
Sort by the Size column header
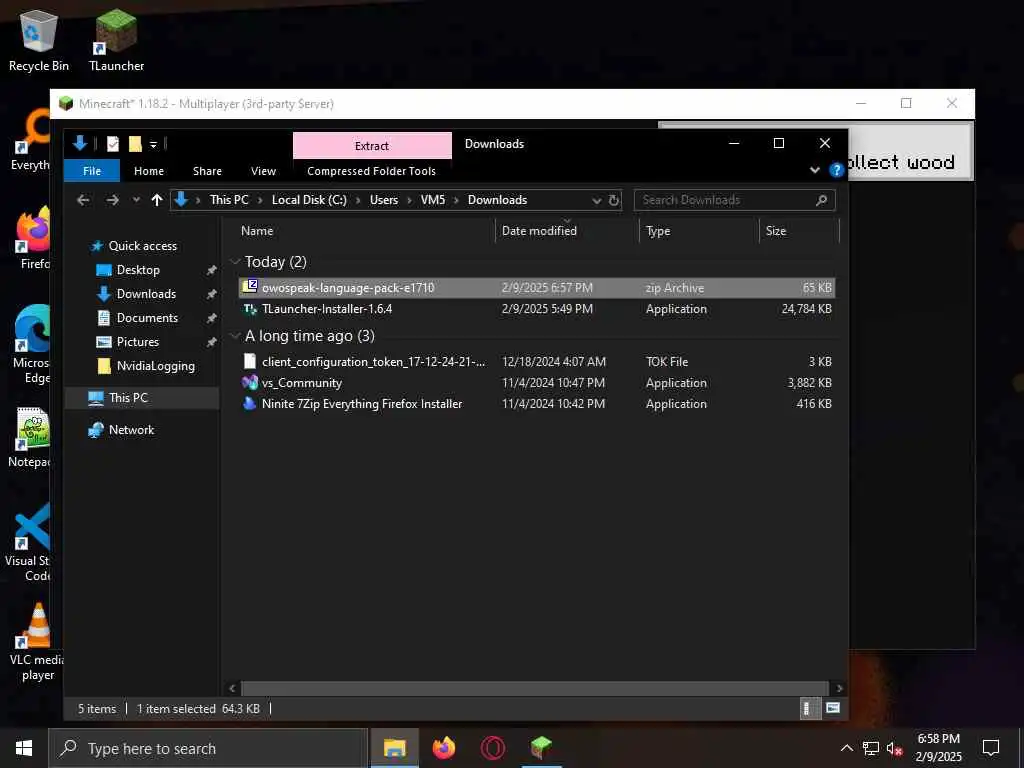tap(799, 231)
